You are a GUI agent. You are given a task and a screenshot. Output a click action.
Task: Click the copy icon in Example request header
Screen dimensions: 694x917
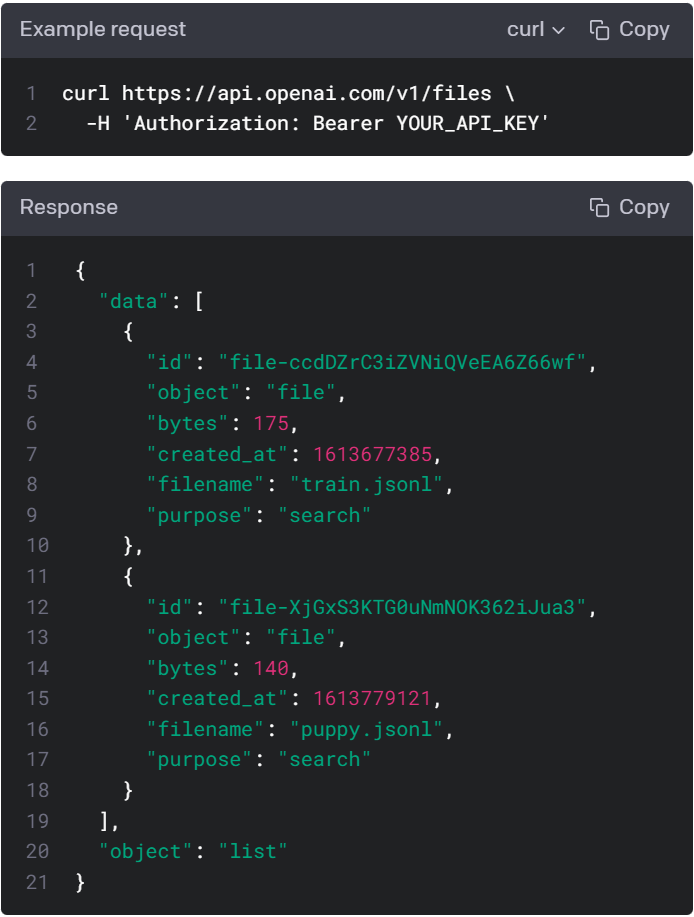(x=600, y=30)
